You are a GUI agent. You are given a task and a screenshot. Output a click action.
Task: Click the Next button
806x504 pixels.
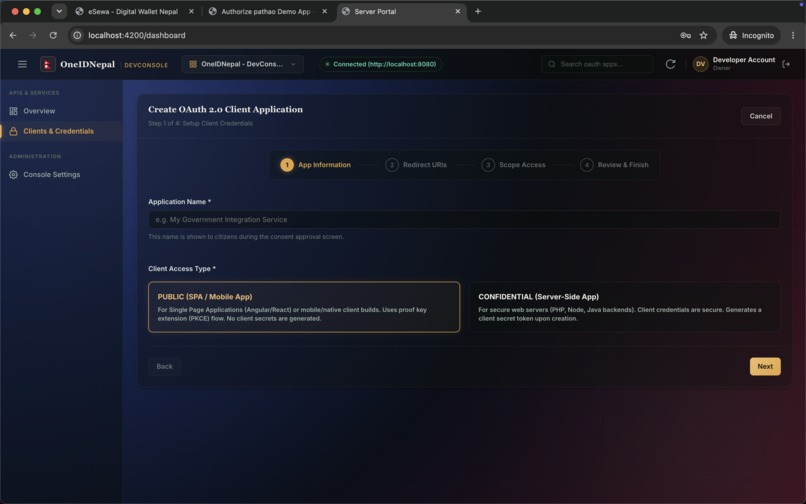coord(765,367)
